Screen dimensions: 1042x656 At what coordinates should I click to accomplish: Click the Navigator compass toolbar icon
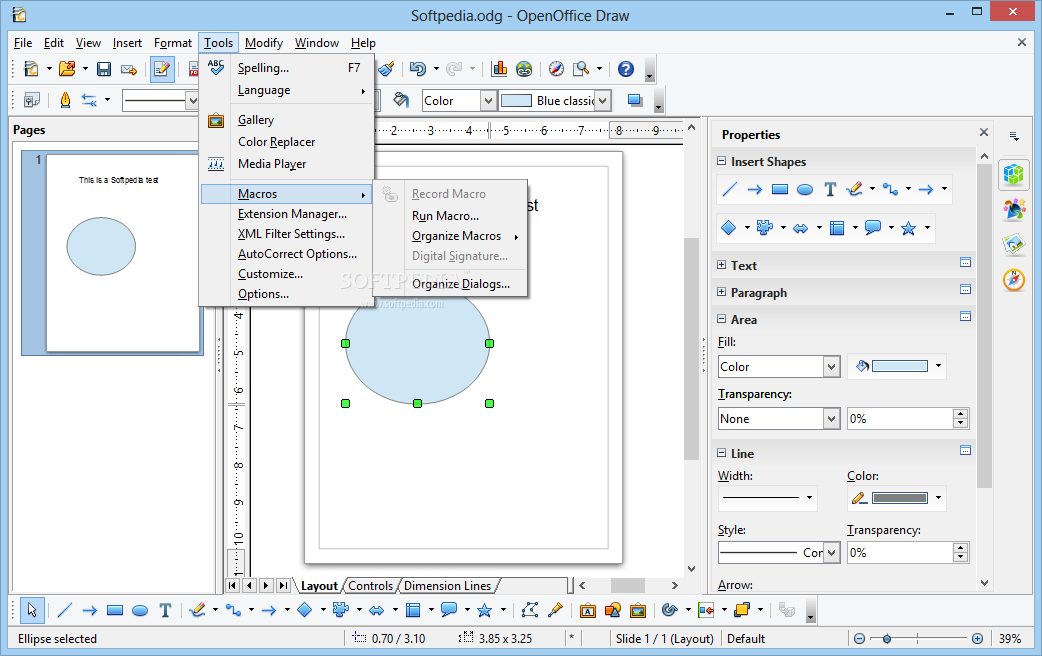[x=556, y=68]
